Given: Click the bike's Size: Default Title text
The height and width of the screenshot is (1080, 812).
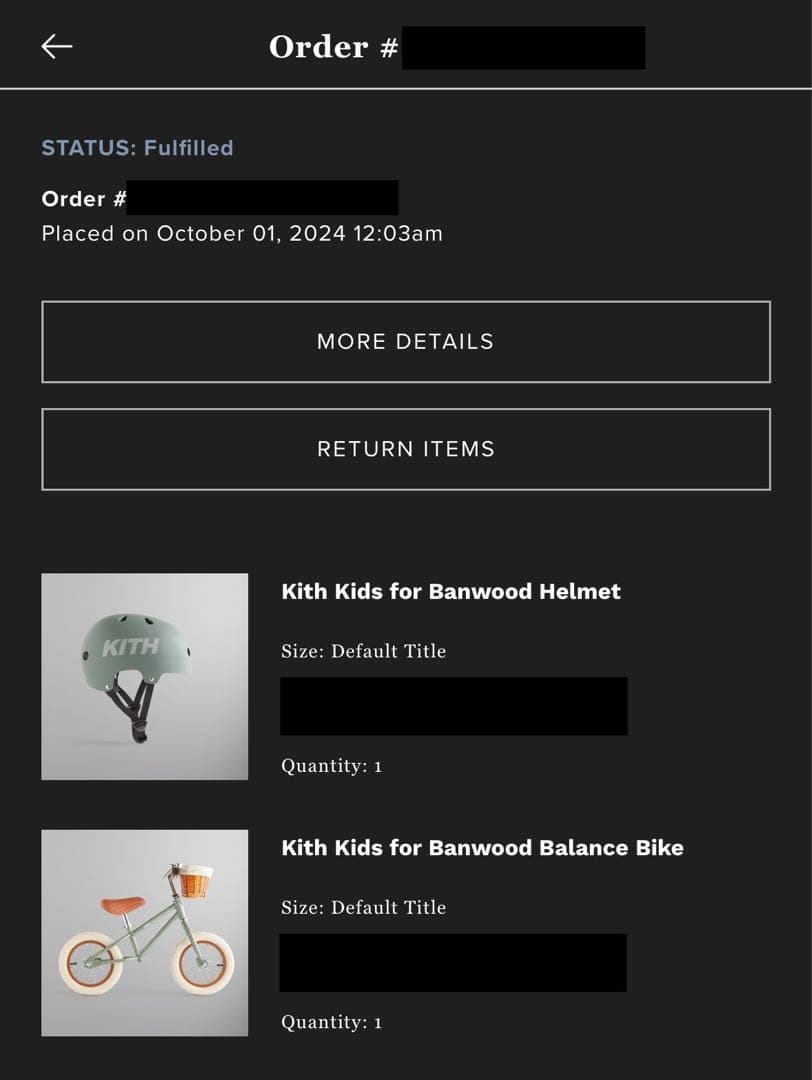Looking at the screenshot, I should click(x=362, y=908).
